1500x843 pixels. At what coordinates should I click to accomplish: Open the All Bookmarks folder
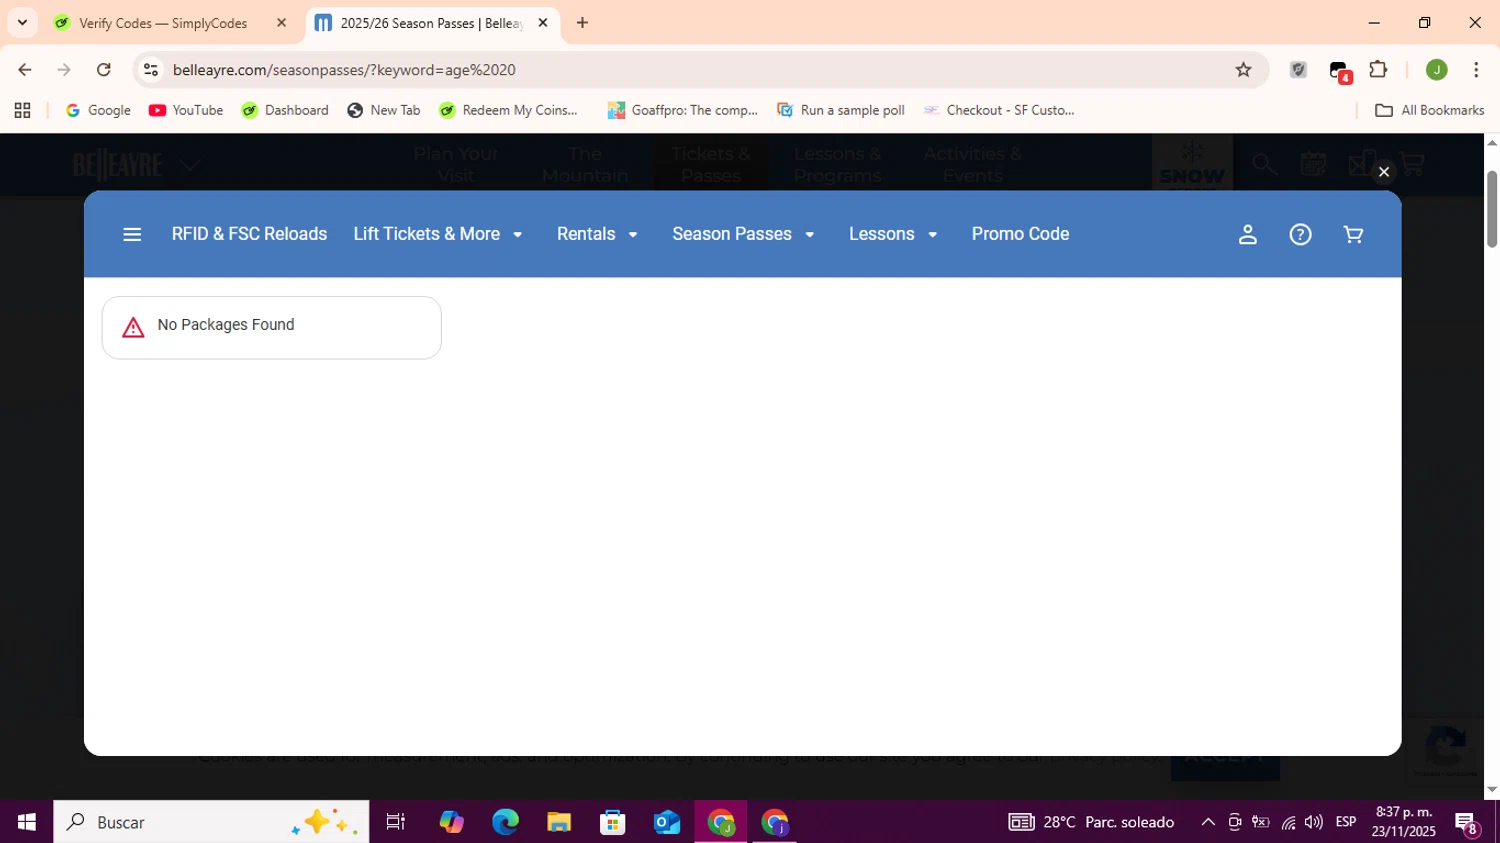pyautogui.click(x=1430, y=110)
